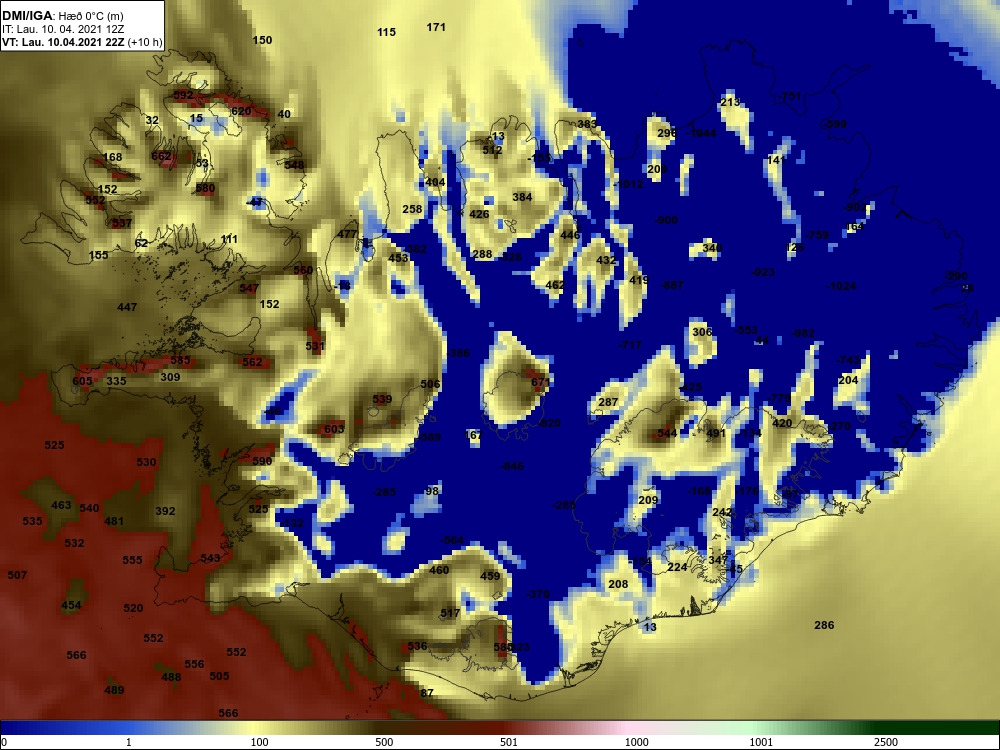The width and height of the screenshot is (1000, 750).
Task: Click the map value '605'
Action: click(82, 381)
